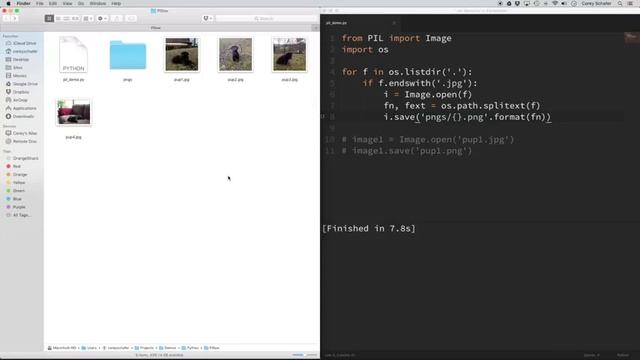Screen dimensions: 640x360
Task: Open Google Drive in the sidebar
Action: point(22,84)
